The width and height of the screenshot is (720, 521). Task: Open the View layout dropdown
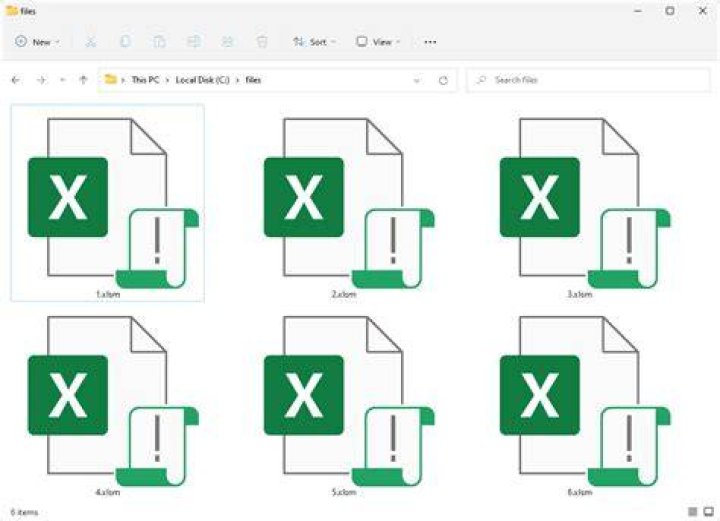point(378,42)
